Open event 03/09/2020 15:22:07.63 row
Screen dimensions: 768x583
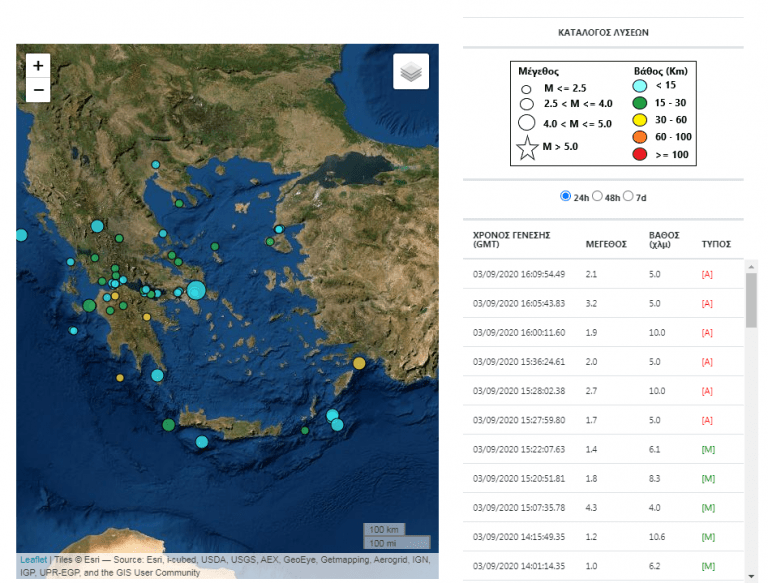coord(603,449)
